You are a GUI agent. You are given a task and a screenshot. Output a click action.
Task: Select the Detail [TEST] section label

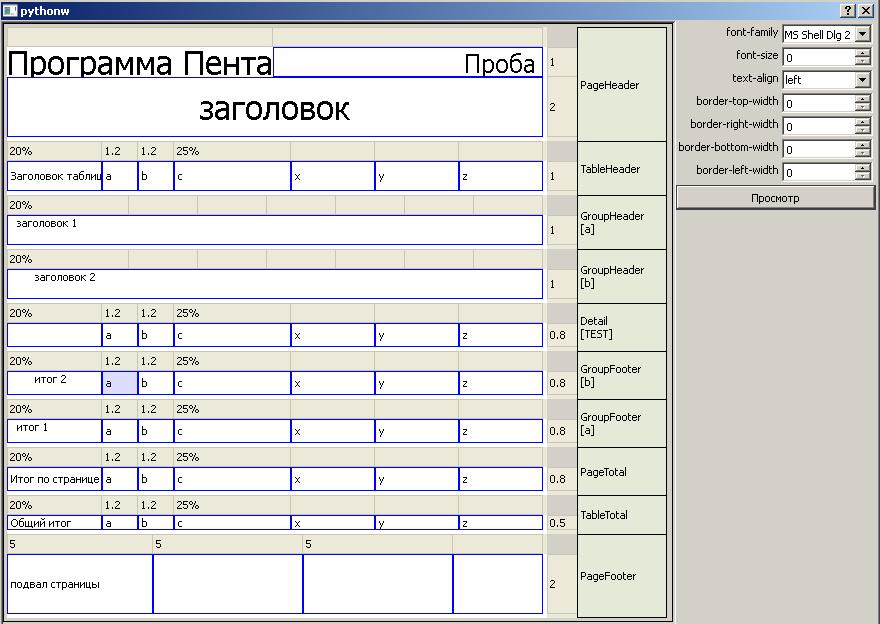click(621, 328)
